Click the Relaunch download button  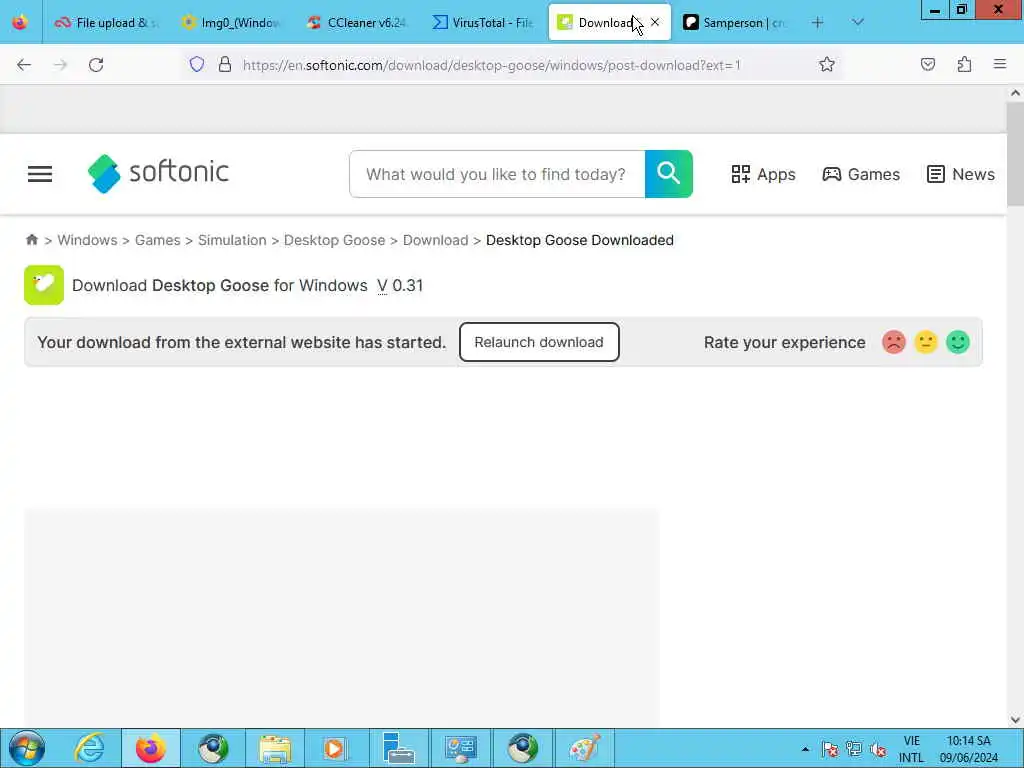[539, 342]
